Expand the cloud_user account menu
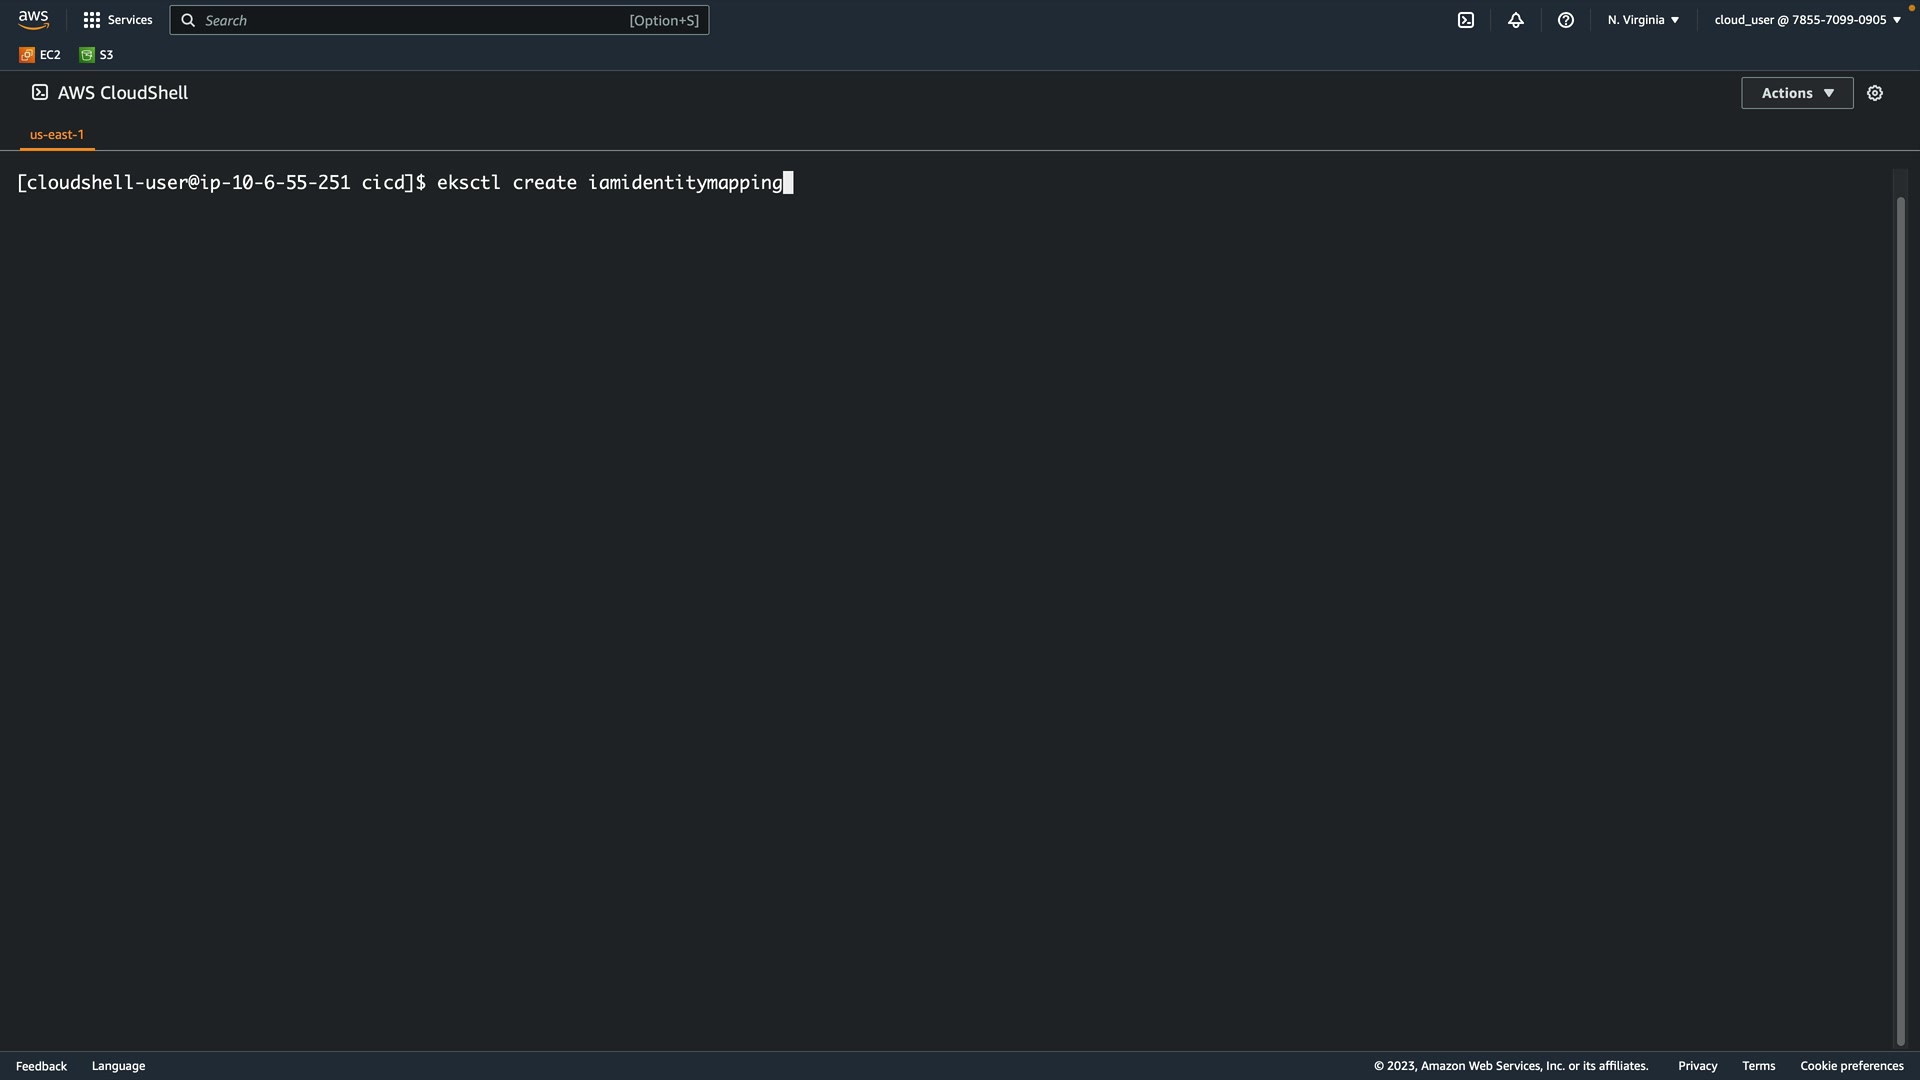The height and width of the screenshot is (1080, 1920). tap(1807, 20)
